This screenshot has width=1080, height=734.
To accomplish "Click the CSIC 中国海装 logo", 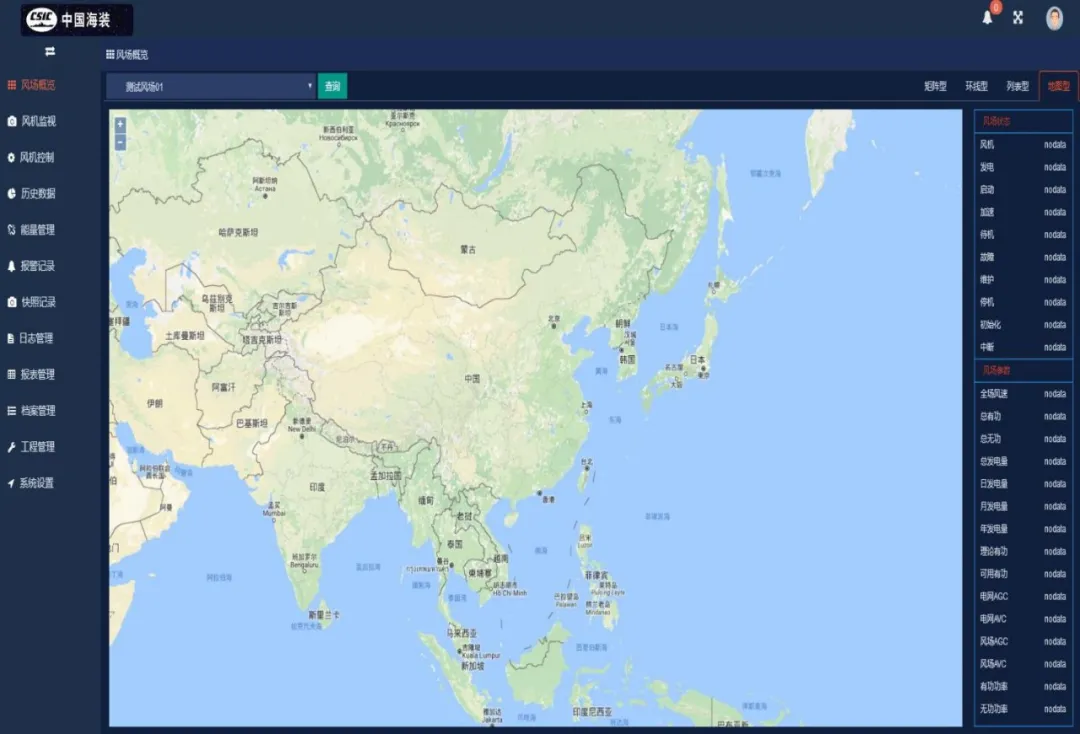I will click(77, 19).
